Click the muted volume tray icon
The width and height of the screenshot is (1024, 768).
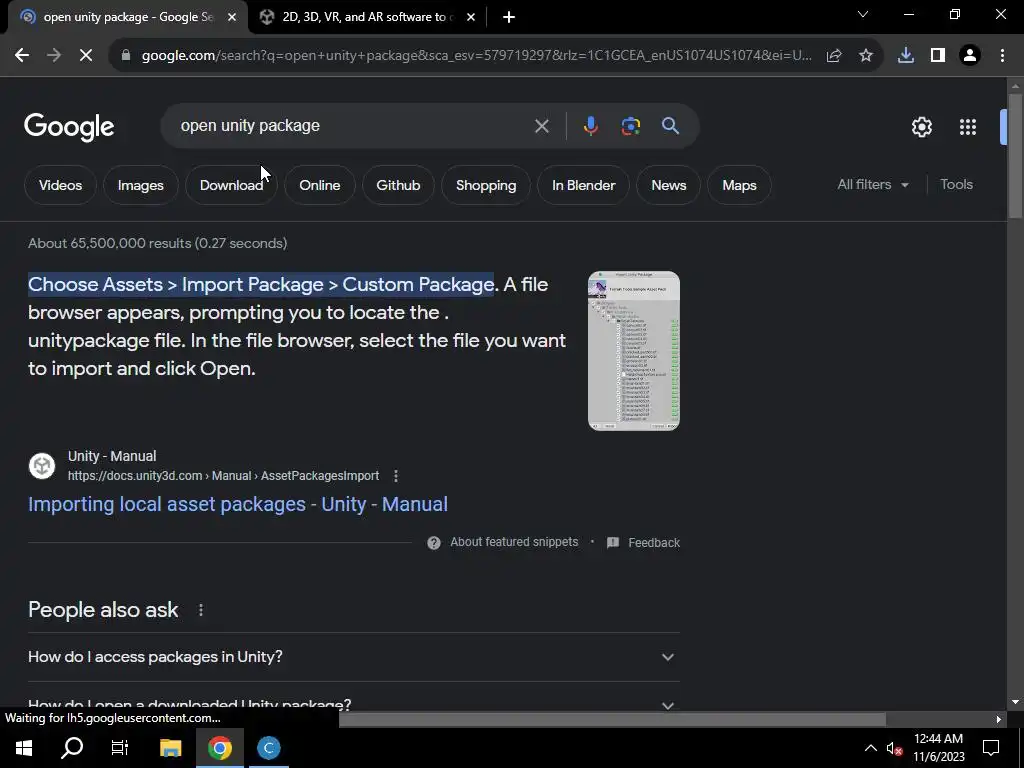pos(894,748)
